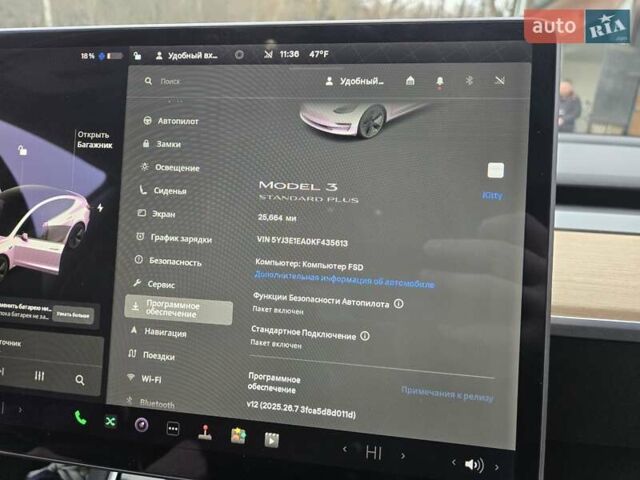This screenshot has width=640, height=480.
Task: Tap the notification bell icon
Action: [x=439, y=81]
